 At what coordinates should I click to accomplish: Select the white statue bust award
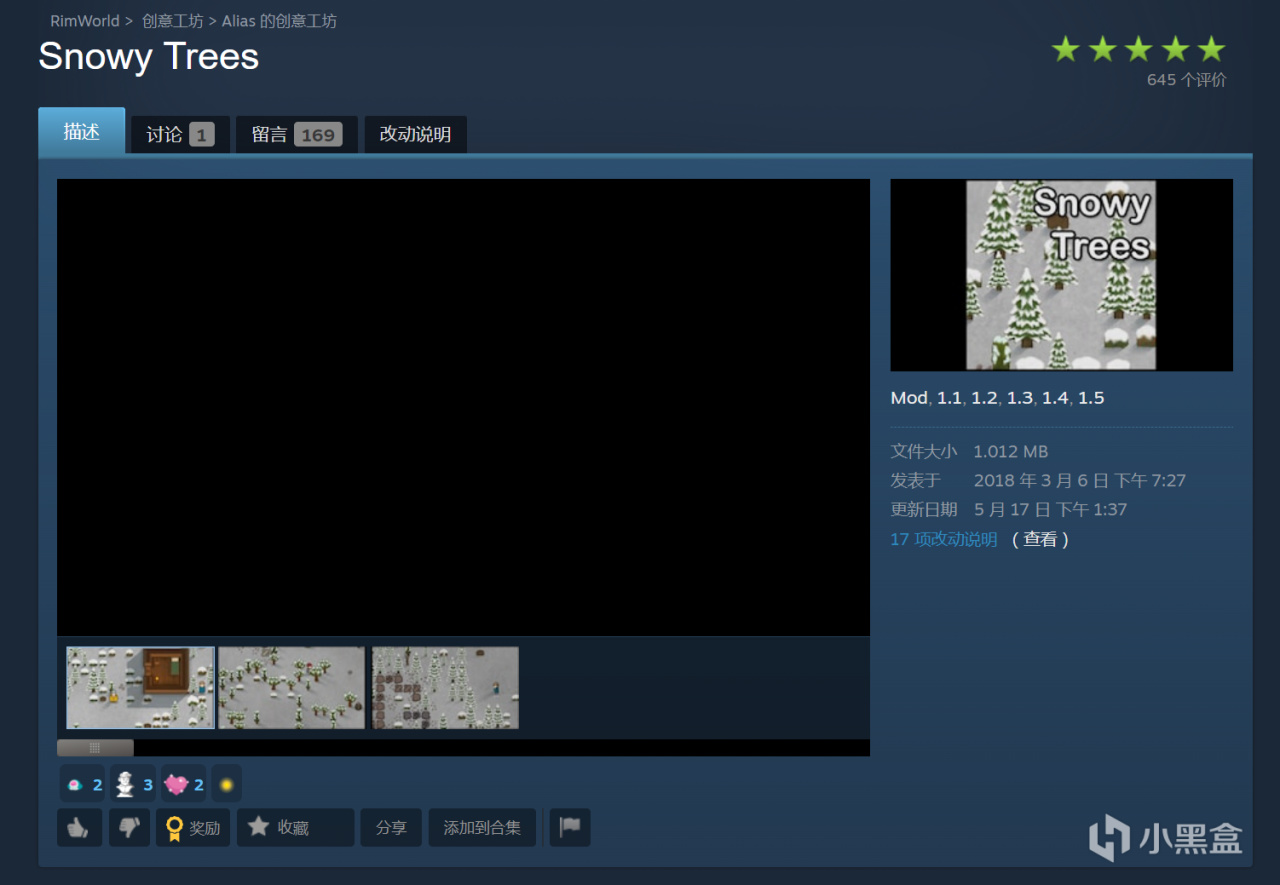[132, 785]
